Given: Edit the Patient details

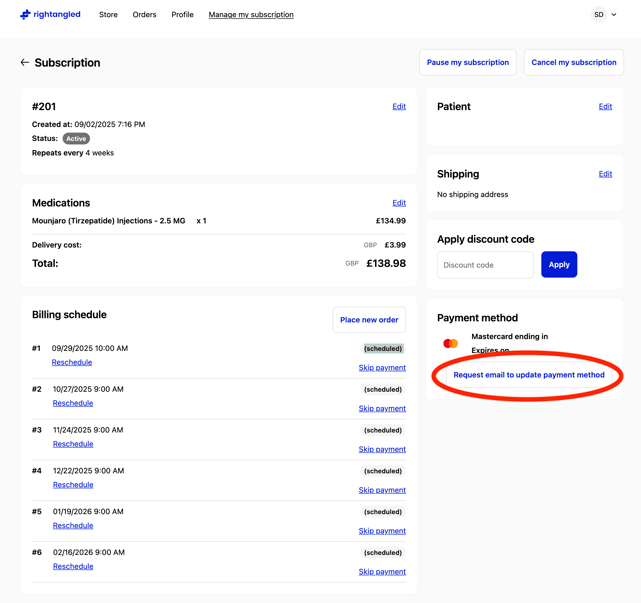Looking at the screenshot, I should (x=605, y=106).
